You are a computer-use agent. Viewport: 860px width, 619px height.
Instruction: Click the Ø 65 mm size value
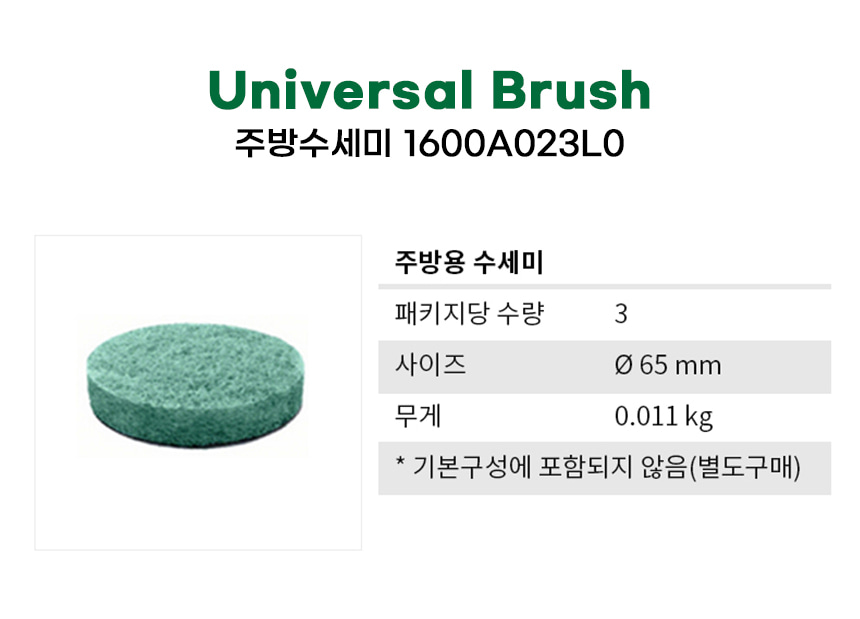click(x=667, y=366)
